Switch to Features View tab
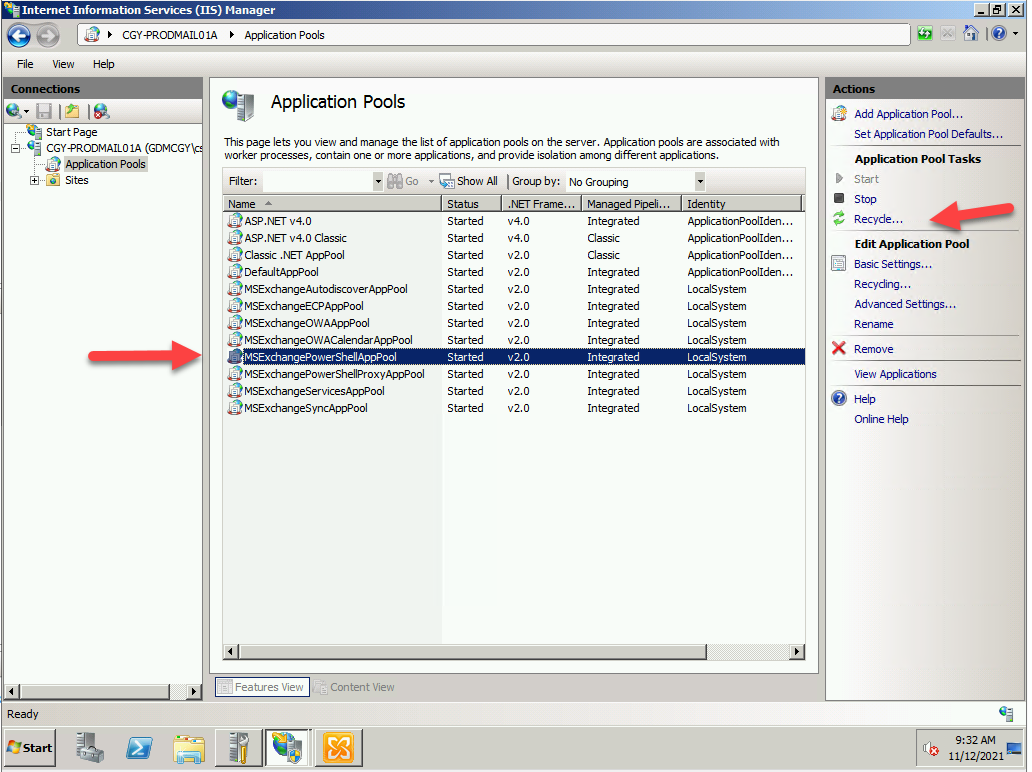 262,687
